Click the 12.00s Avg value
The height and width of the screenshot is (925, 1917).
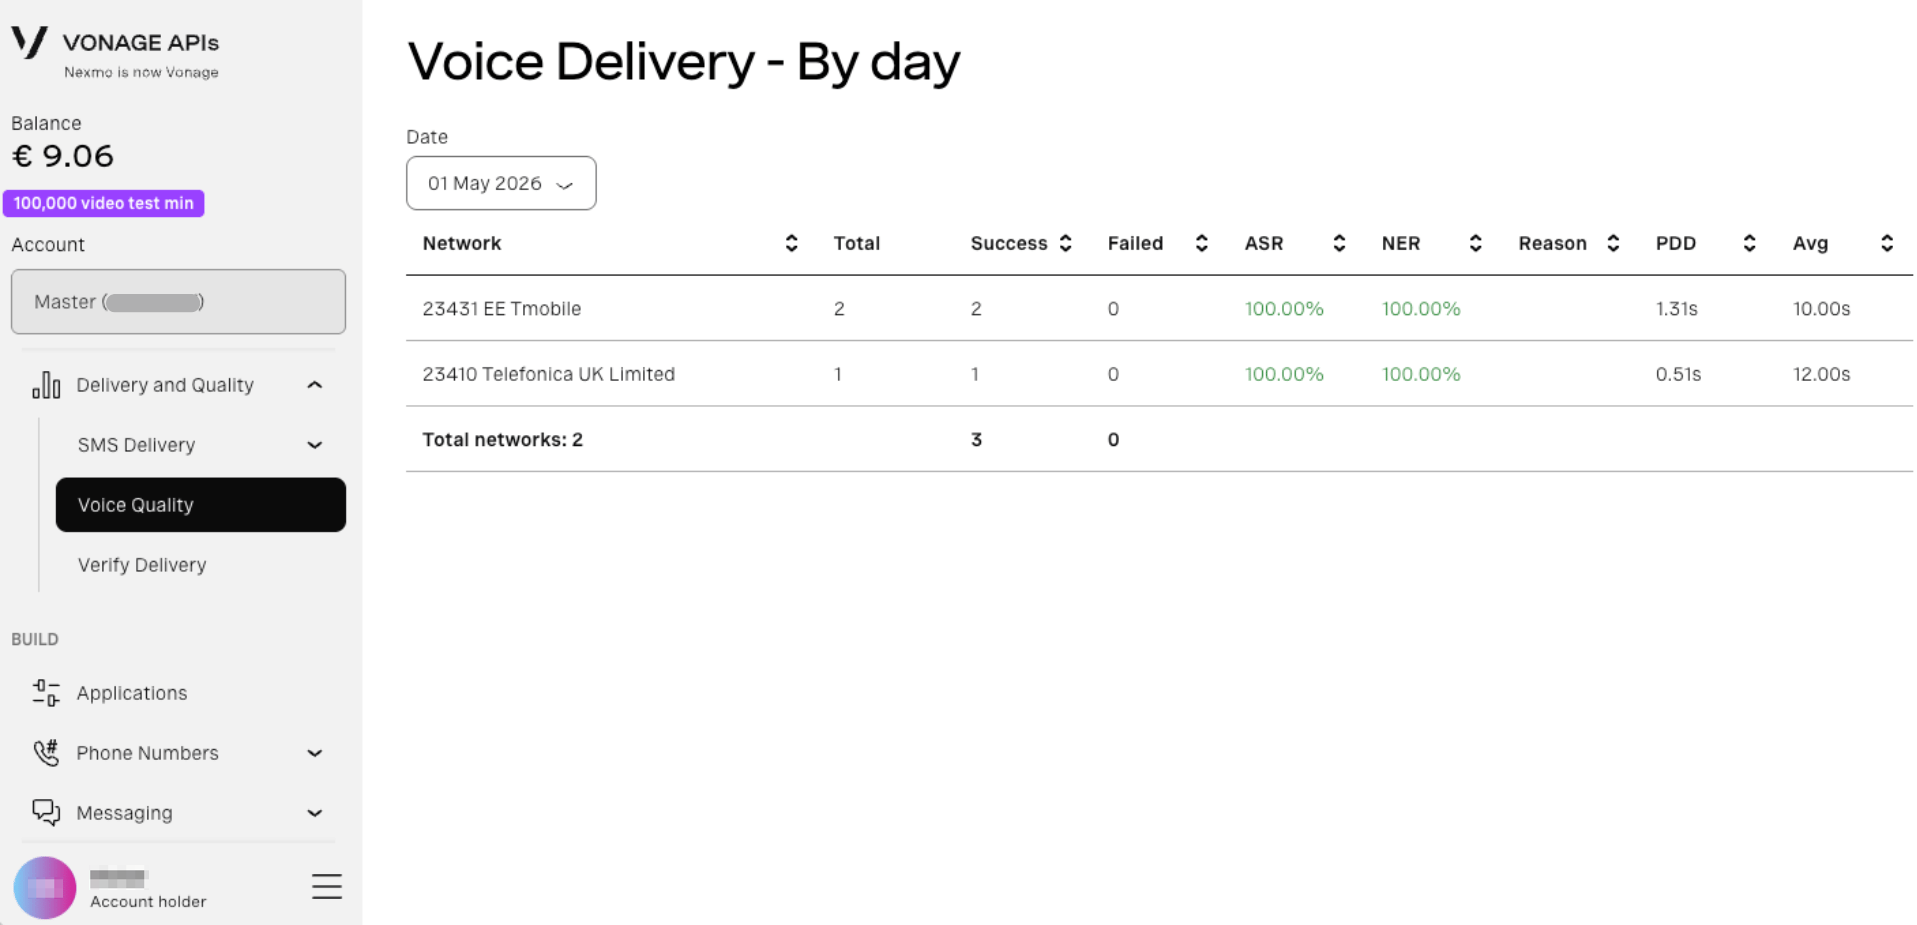[1821, 374]
